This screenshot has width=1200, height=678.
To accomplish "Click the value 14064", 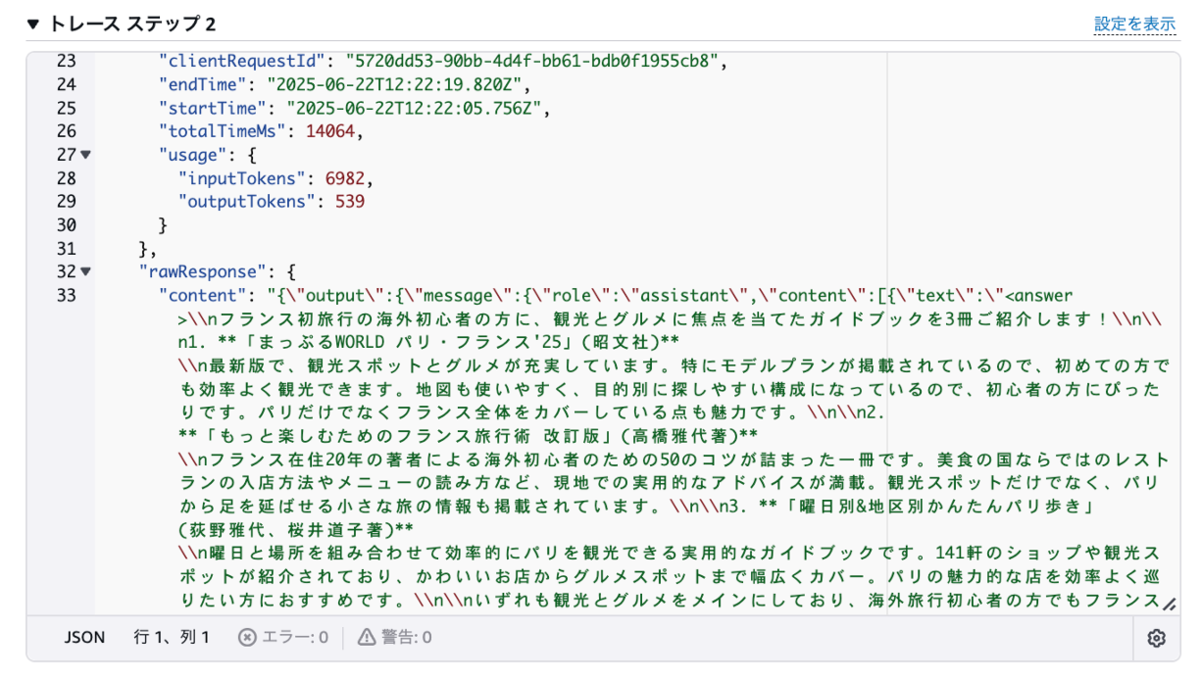I will pos(330,131).
